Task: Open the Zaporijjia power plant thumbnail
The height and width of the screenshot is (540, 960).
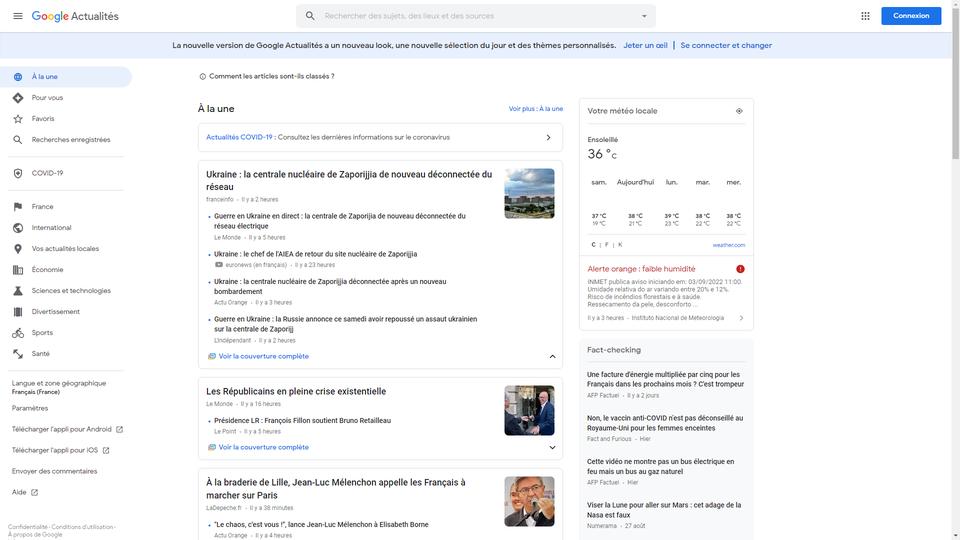Action: [530, 193]
